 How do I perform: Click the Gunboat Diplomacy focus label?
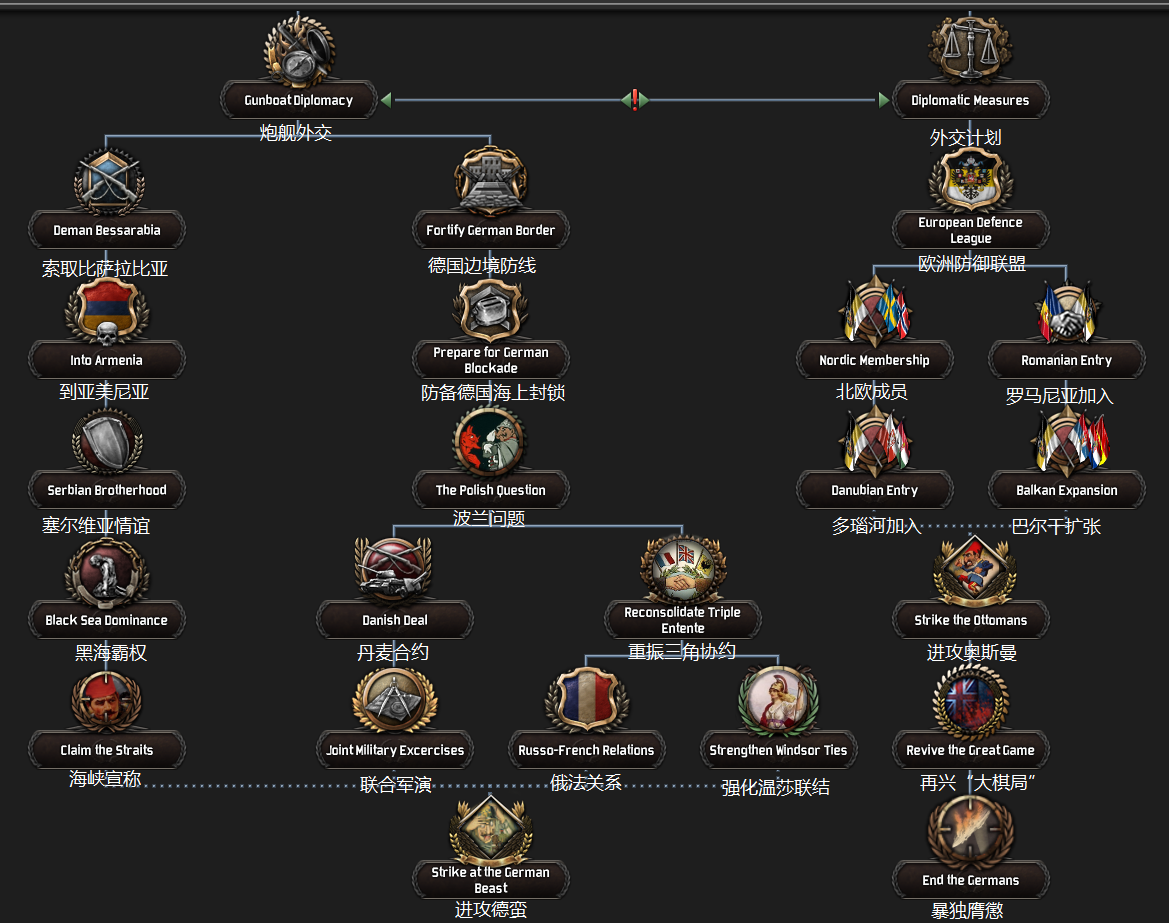[x=299, y=101]
